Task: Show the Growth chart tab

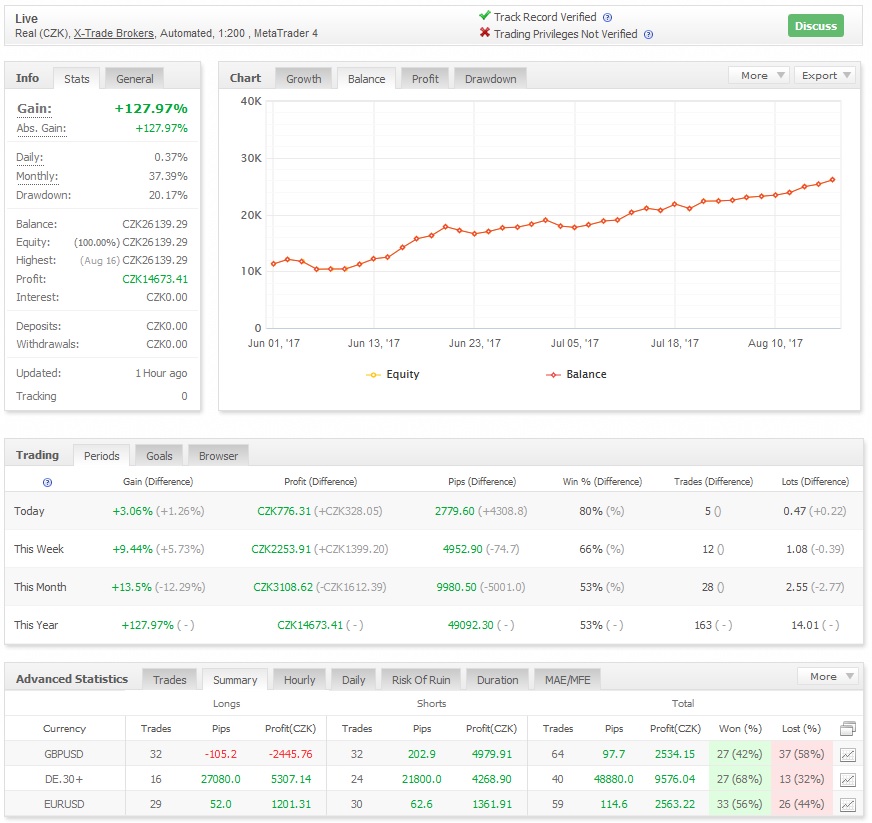Action: pos(304,78)
